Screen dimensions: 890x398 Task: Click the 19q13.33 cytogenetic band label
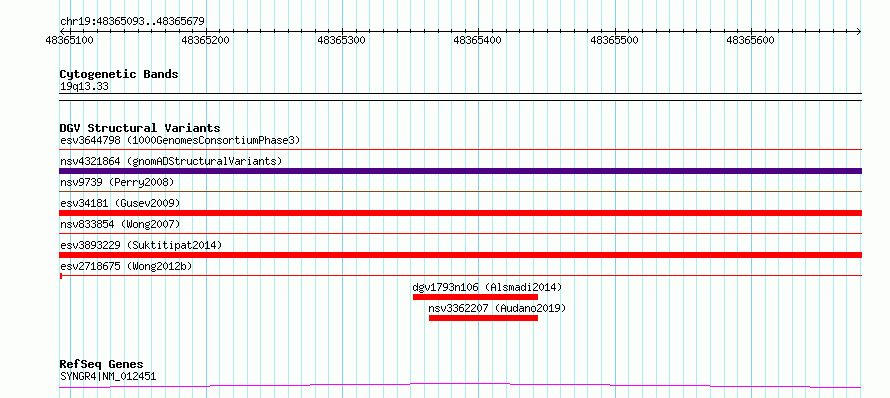84,87
